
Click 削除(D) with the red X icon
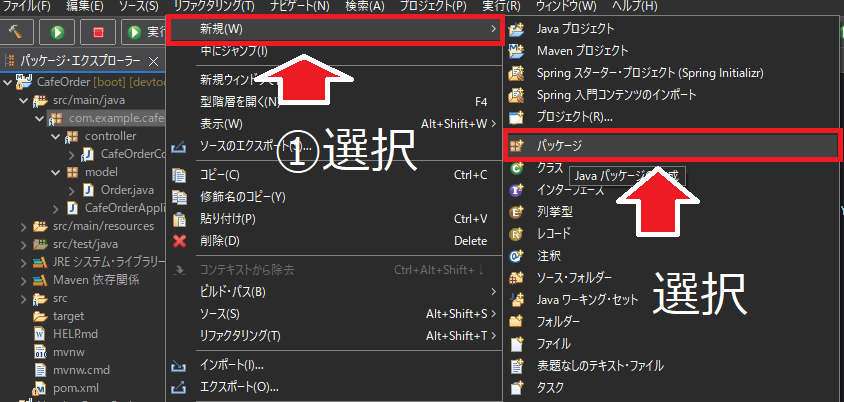[219, 241]
